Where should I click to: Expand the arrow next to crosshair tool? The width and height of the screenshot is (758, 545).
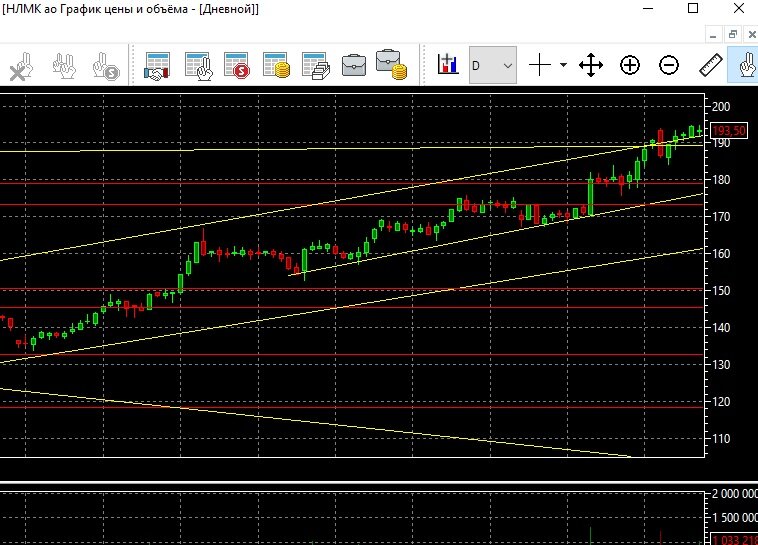coord(563,65)
